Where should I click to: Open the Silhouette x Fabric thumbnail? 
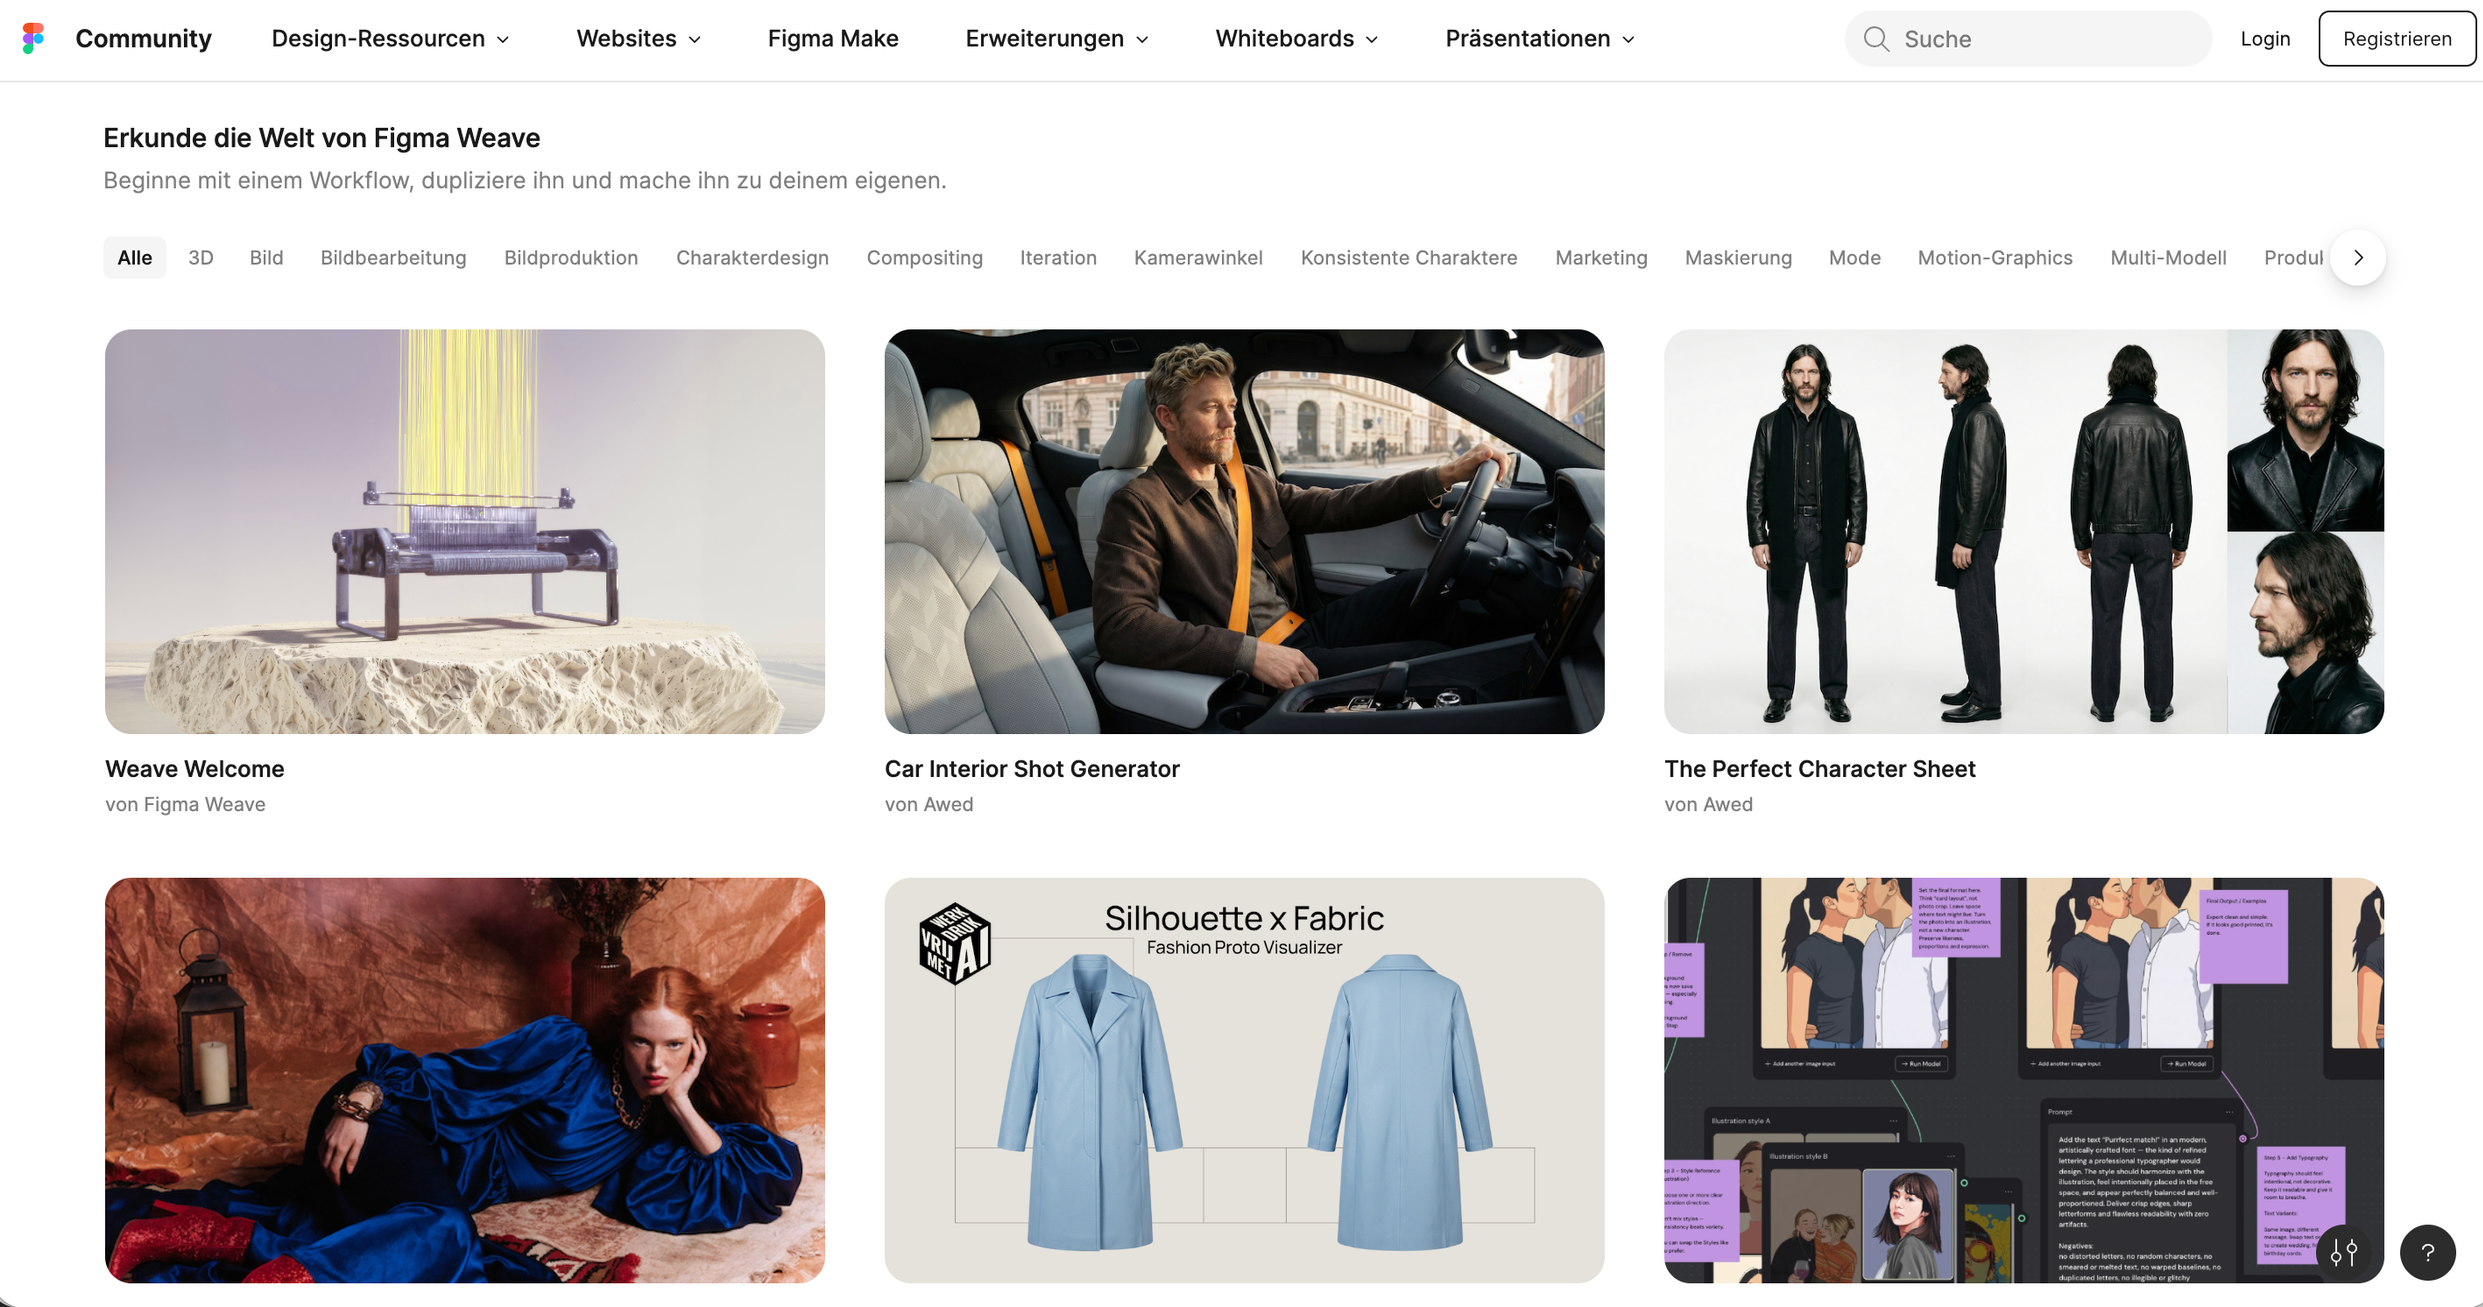coord(1244,1080)
